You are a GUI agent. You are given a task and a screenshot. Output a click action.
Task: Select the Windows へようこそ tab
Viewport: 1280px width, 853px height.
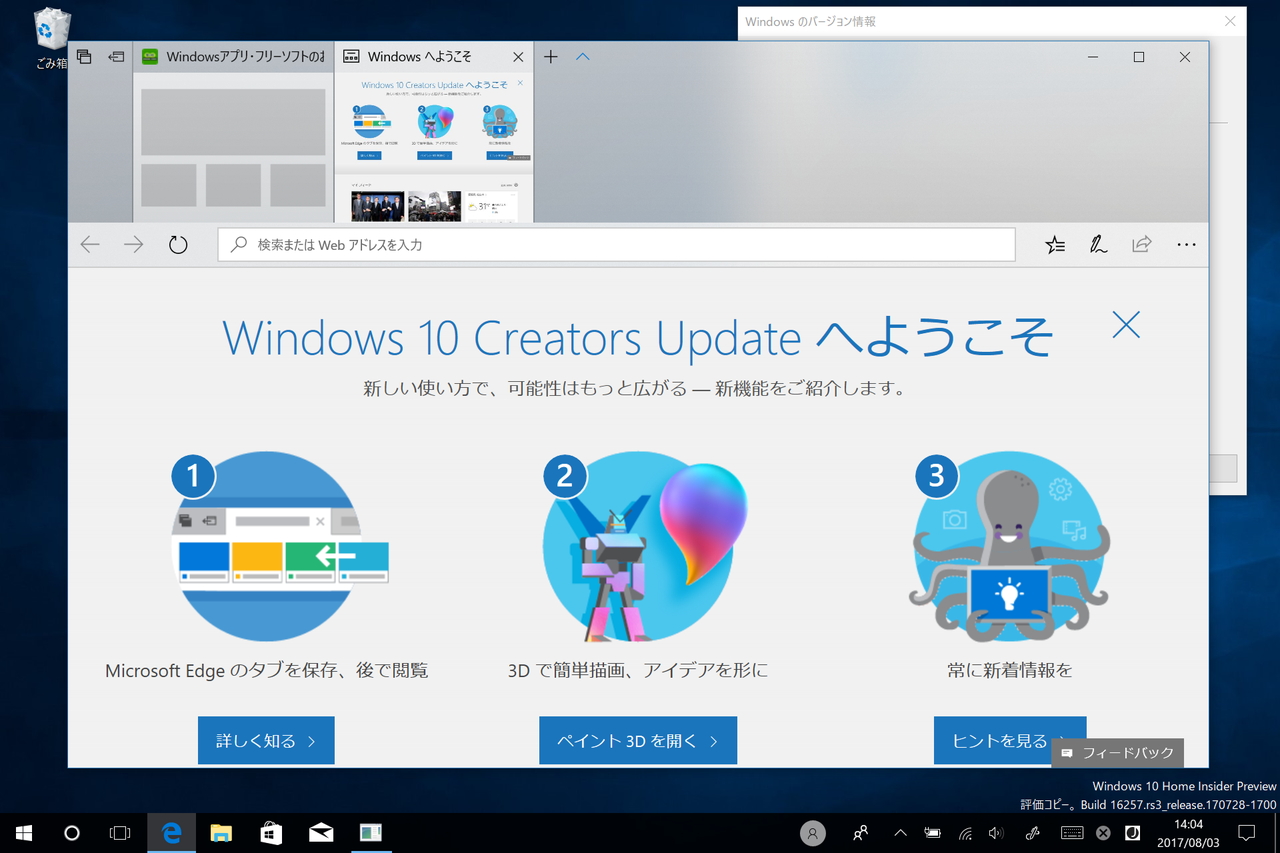pyautogui.click(x=420, y=57)
